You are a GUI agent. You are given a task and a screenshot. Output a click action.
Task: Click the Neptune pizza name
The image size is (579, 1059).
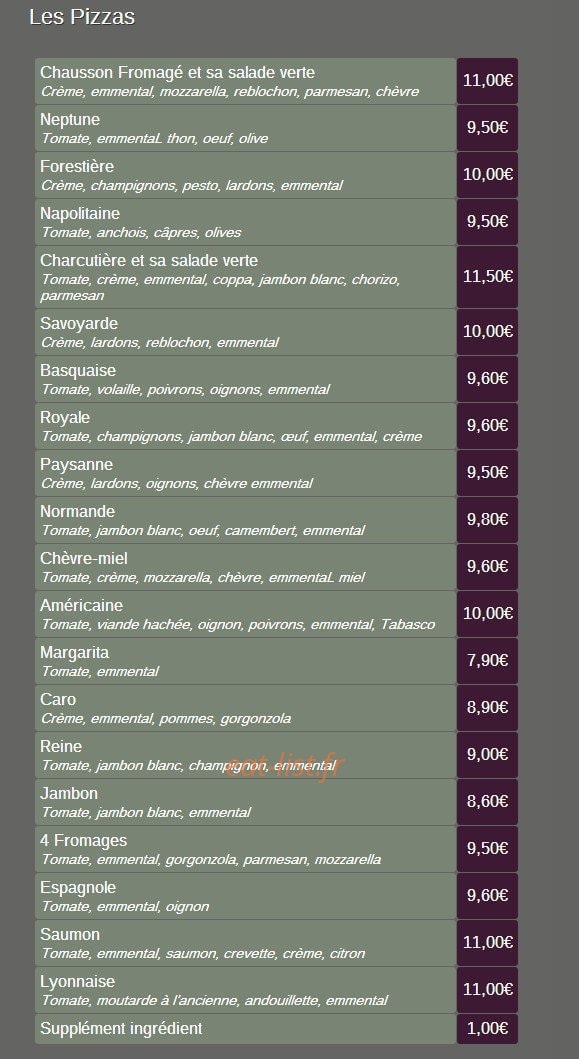pyautogui.click(x=70, y=120)
